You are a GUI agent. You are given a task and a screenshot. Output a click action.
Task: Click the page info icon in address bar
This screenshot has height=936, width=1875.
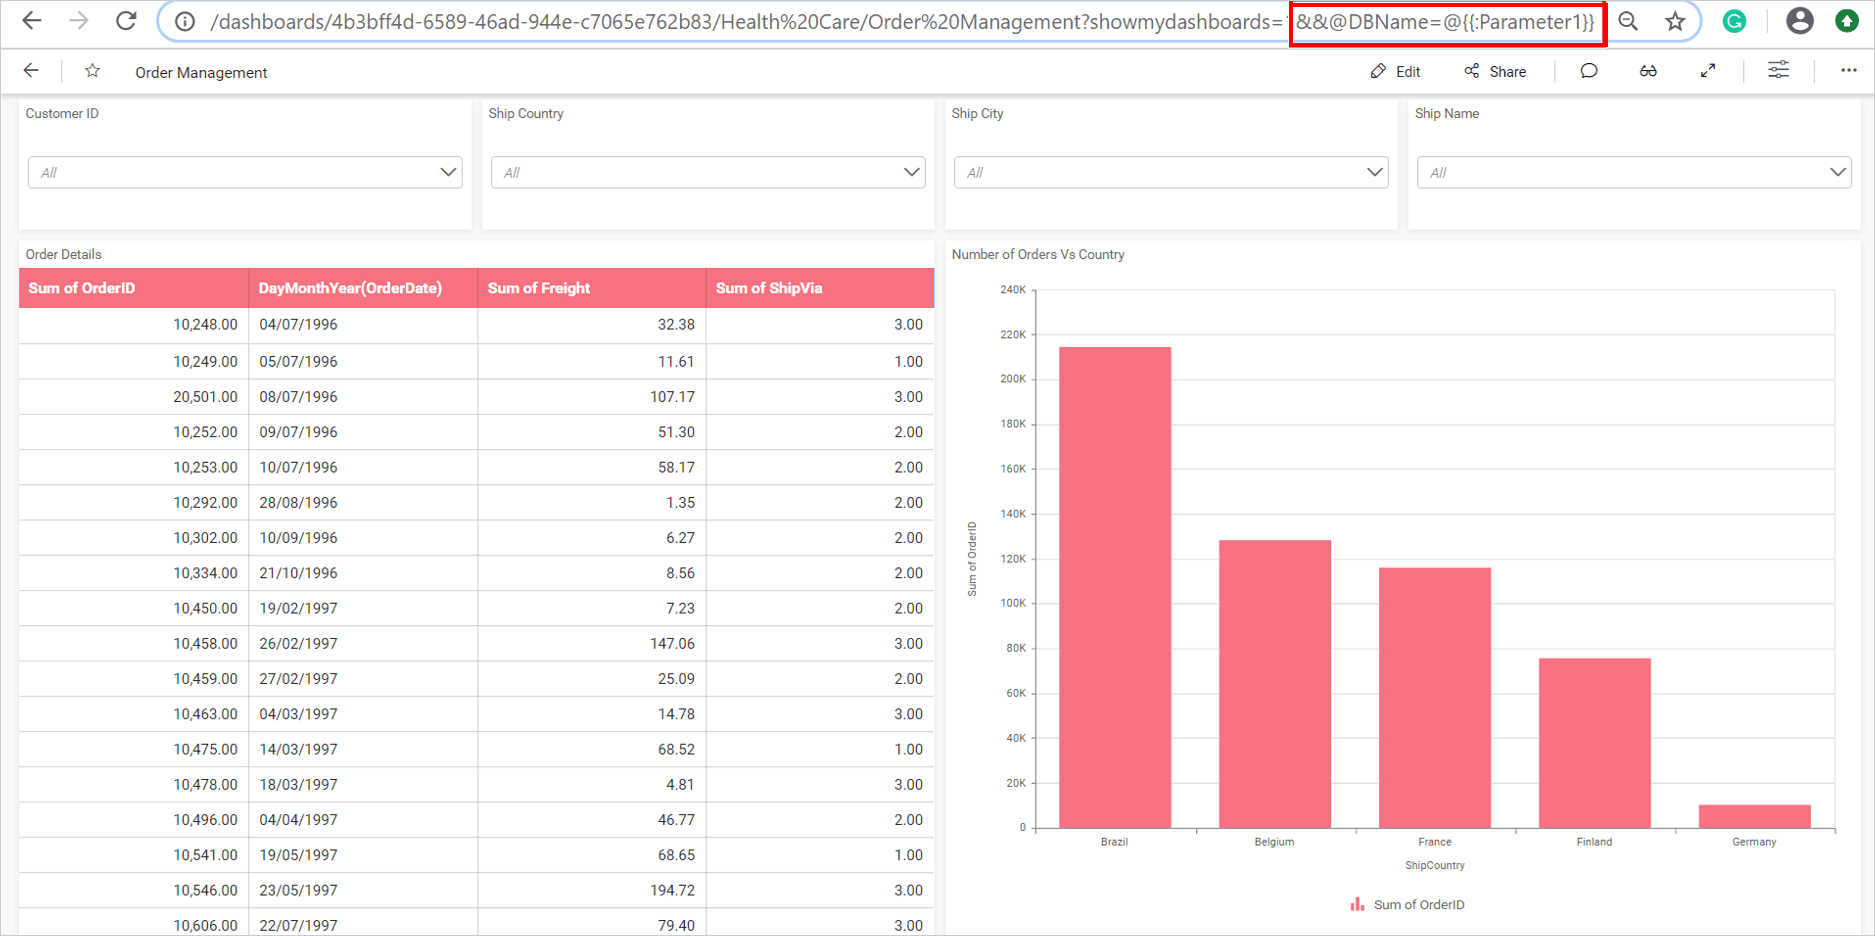click(186, 20)
